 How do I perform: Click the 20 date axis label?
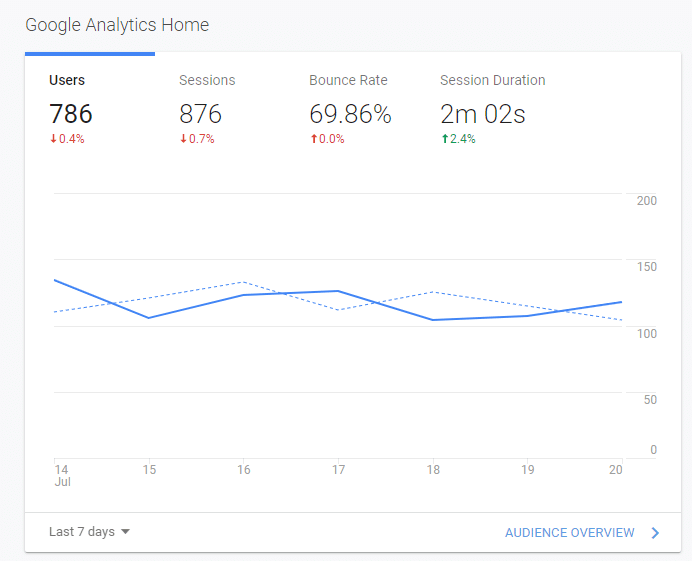616,469
